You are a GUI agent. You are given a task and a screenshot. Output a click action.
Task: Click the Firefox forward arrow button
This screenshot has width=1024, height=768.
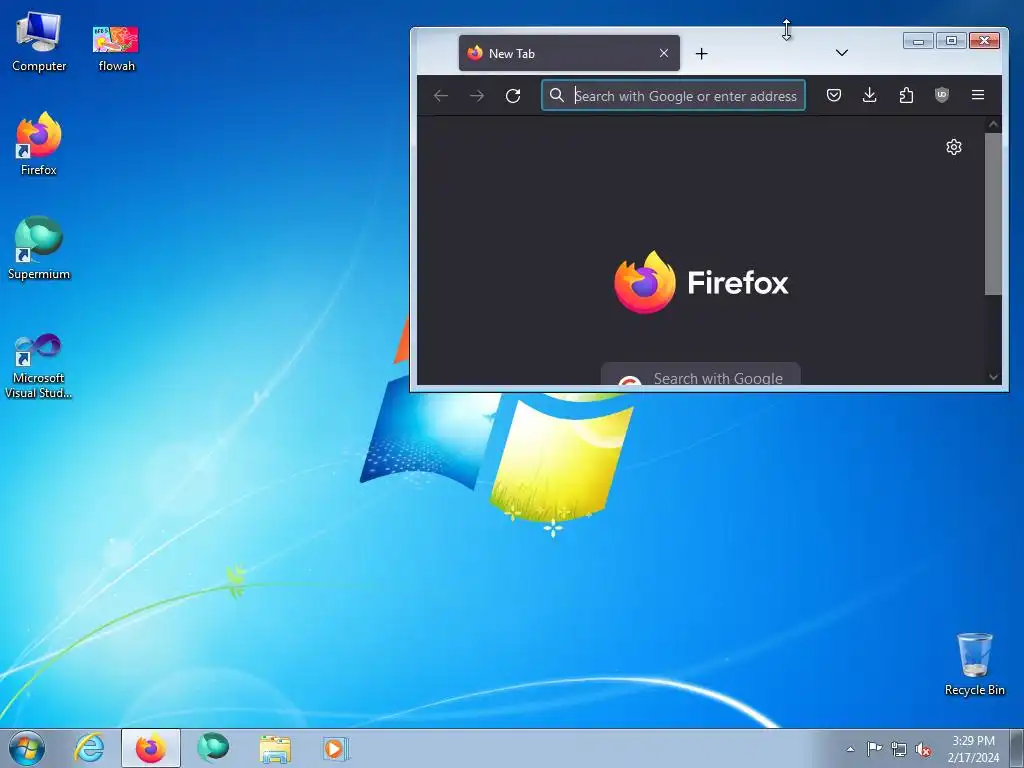[x=477, y=96]
